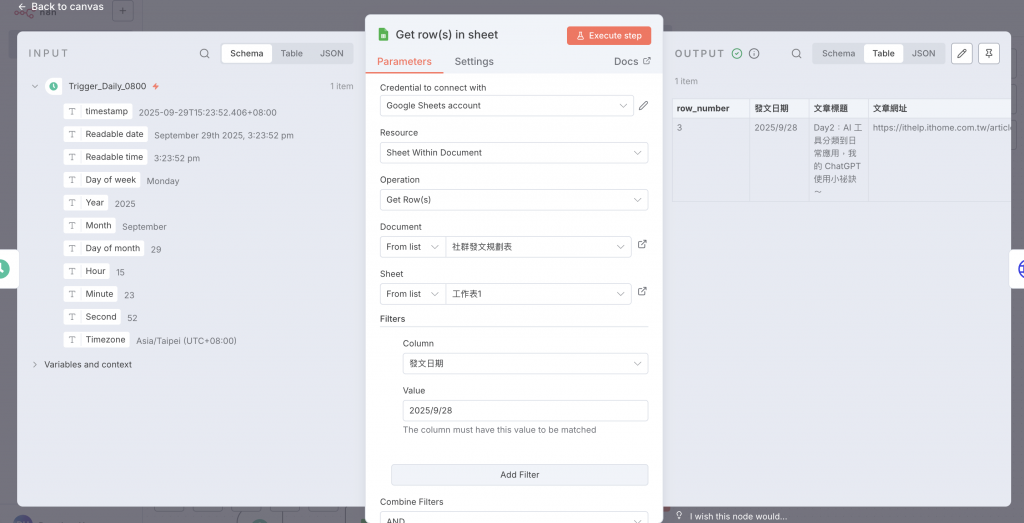Click the Readable date type icon

pos(72,135)
